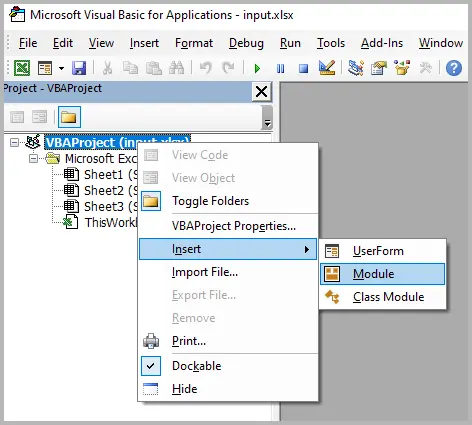Click the Toolbox wrench and hammer icon
Image resolution: width=472 pixels, height=425 pixels.
[x=426, y=68]
